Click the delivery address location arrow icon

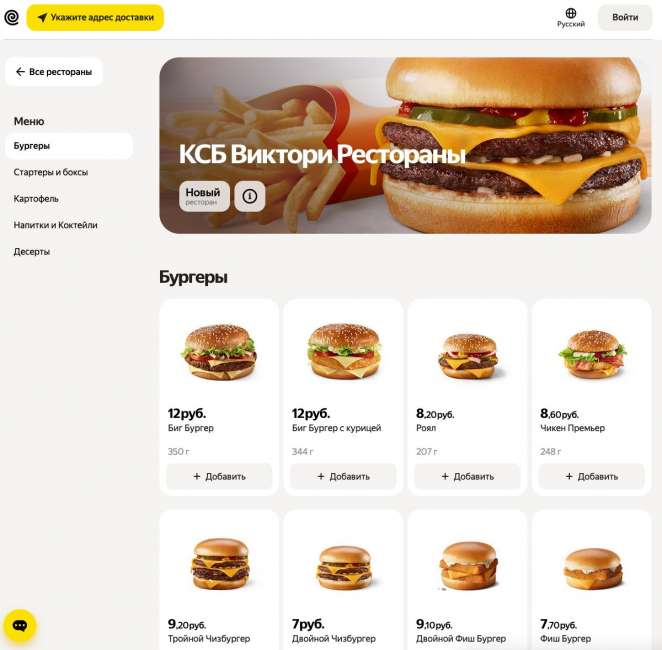42,18
